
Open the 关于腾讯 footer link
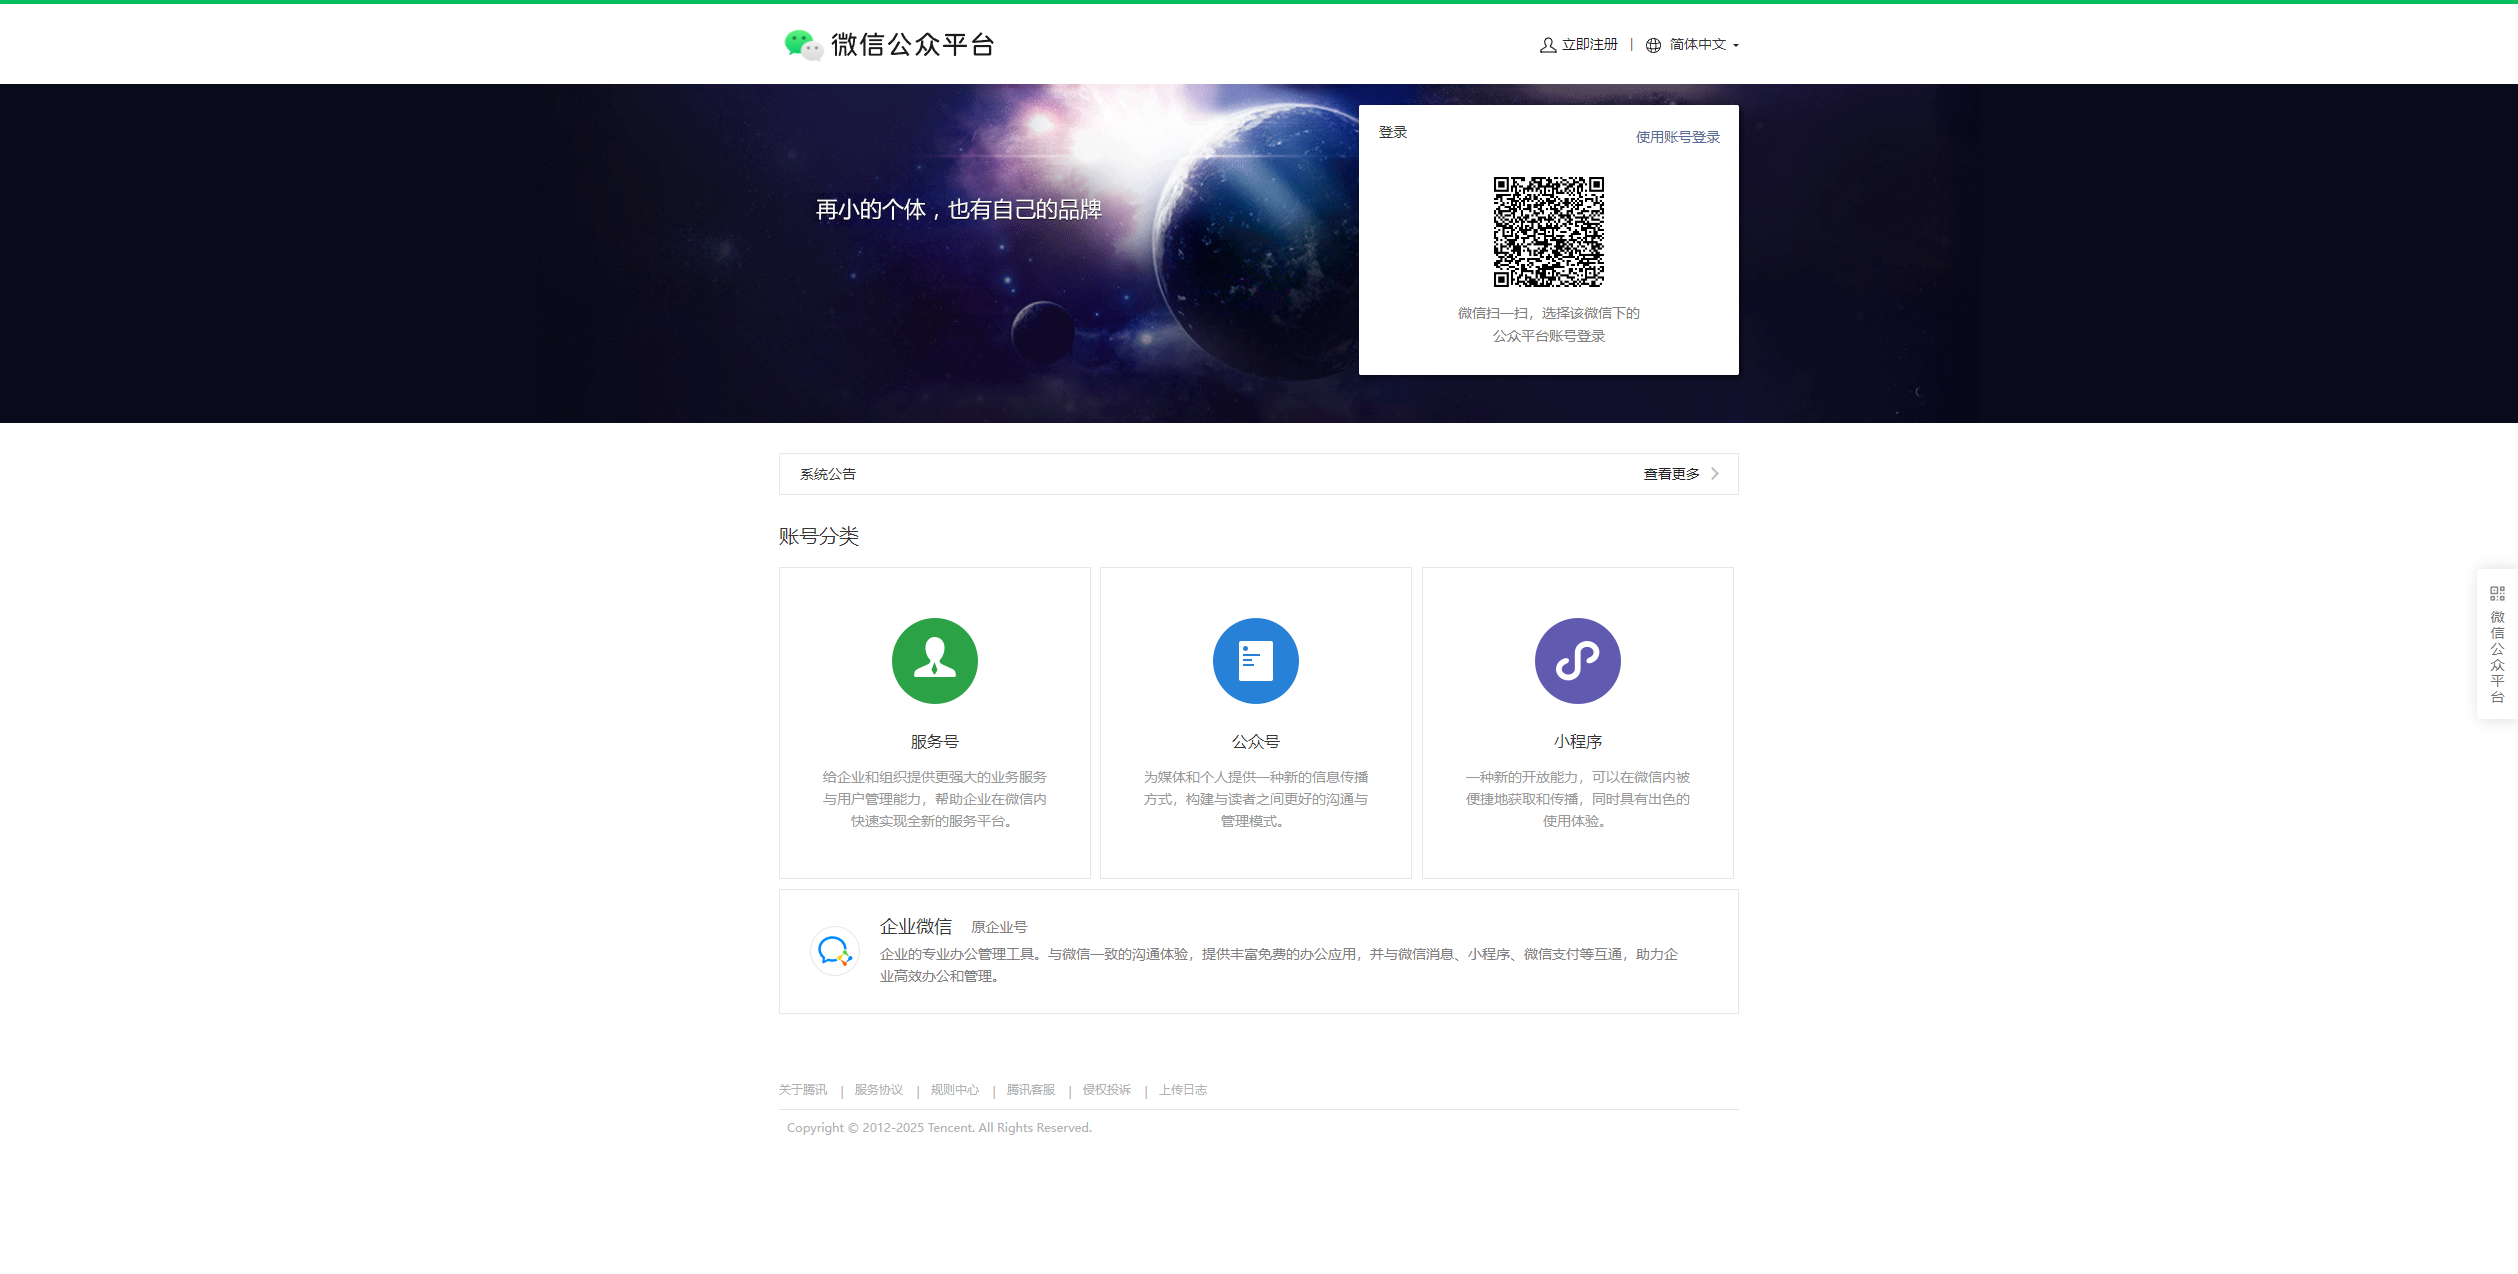(805, 1089)
